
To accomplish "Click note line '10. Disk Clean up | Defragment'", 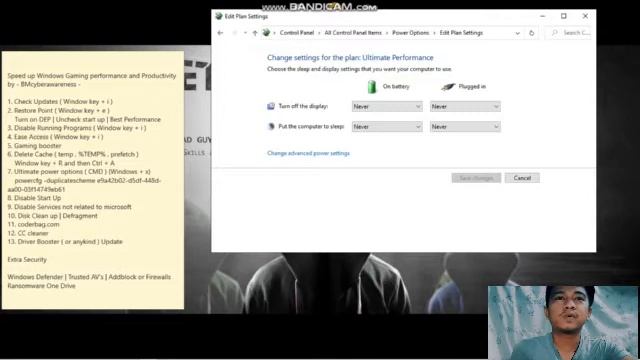I will (53, 216).
